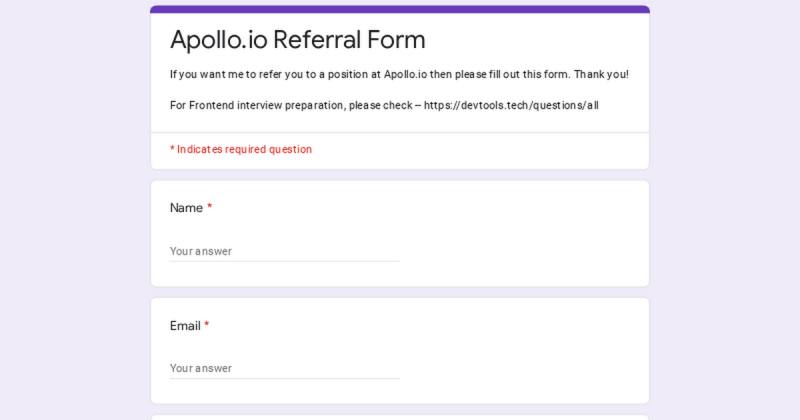Click the partially visible card below Email
800x420 pixels.
click(400, 417)
